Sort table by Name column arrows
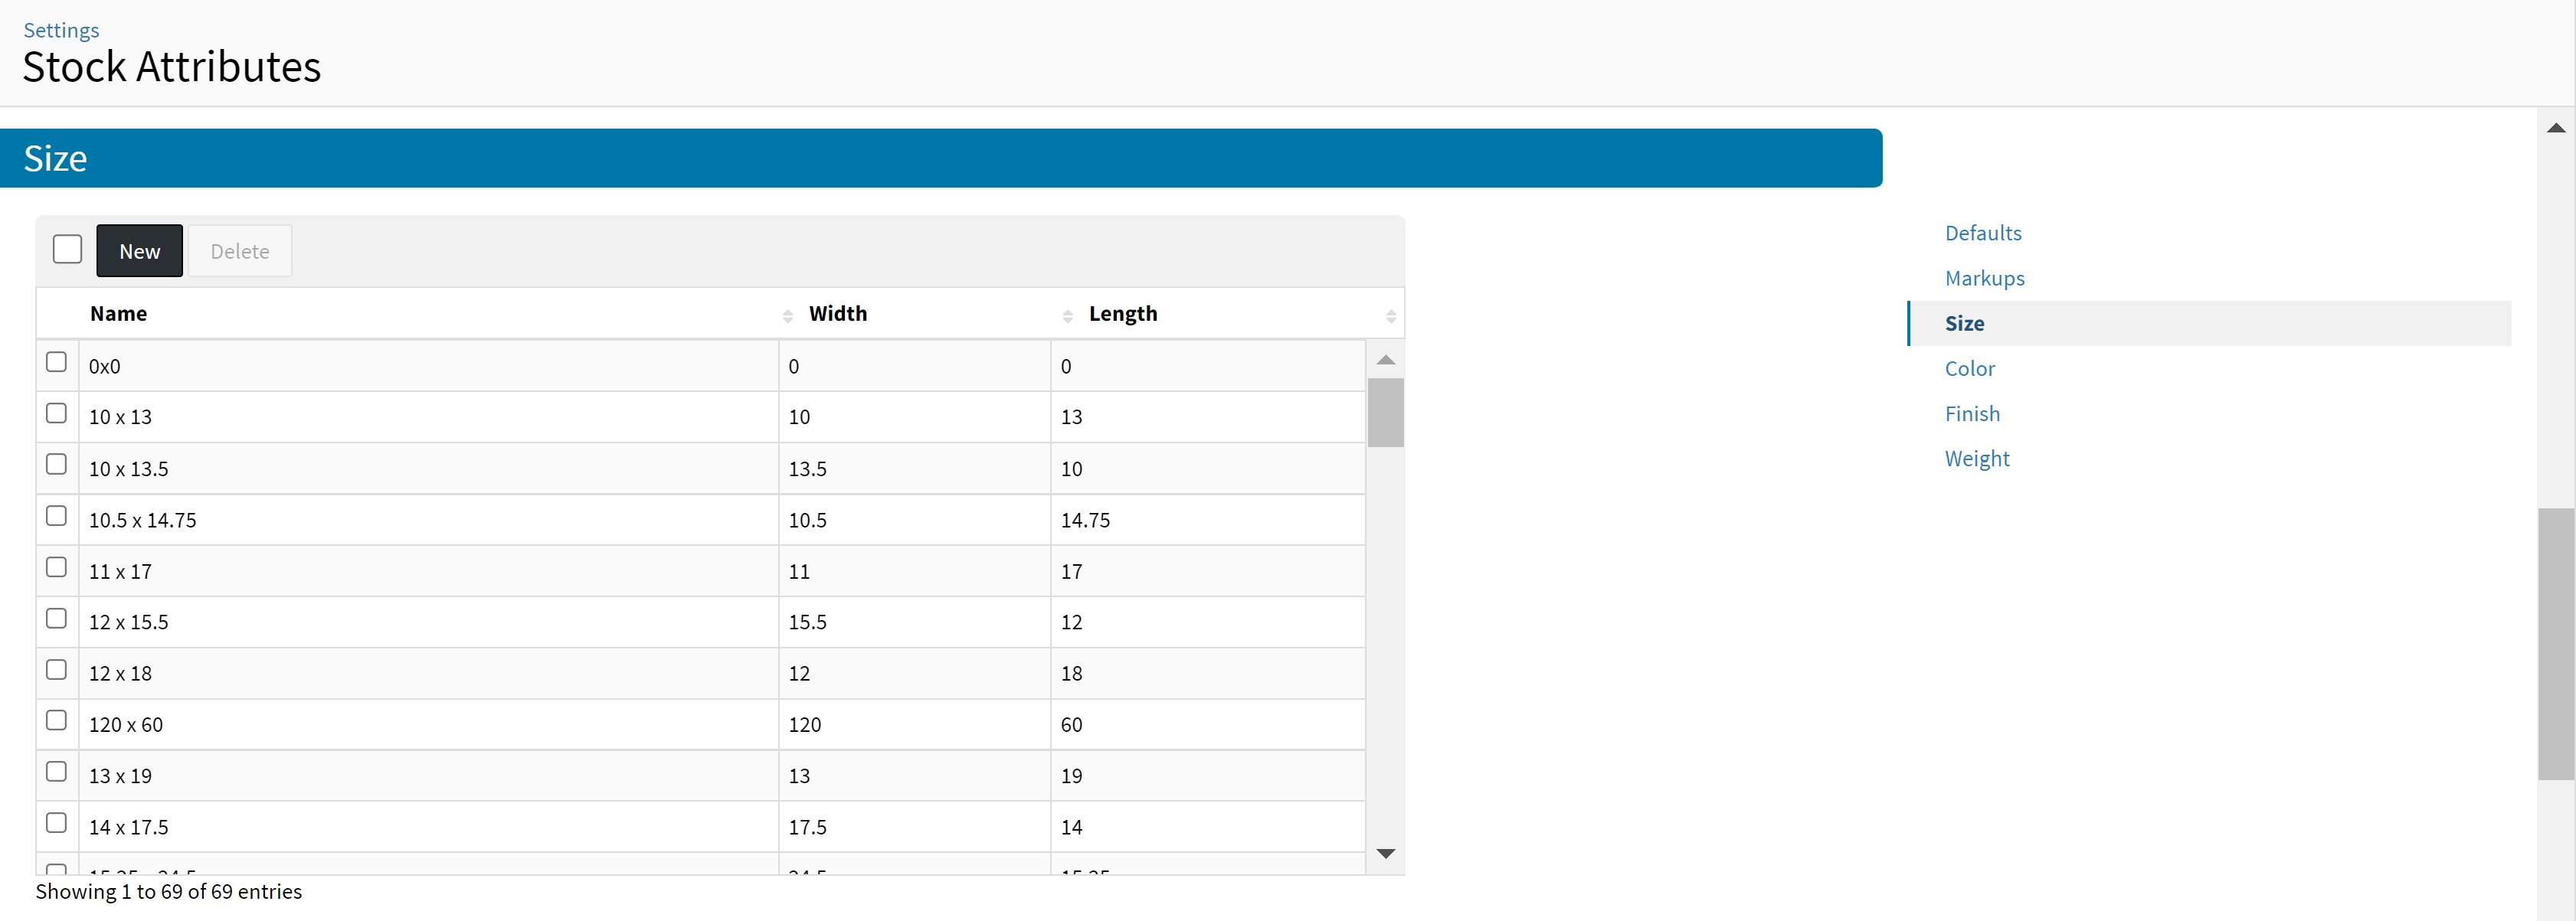The height and width of the screenshot is (921, 2576). point(787,315)
